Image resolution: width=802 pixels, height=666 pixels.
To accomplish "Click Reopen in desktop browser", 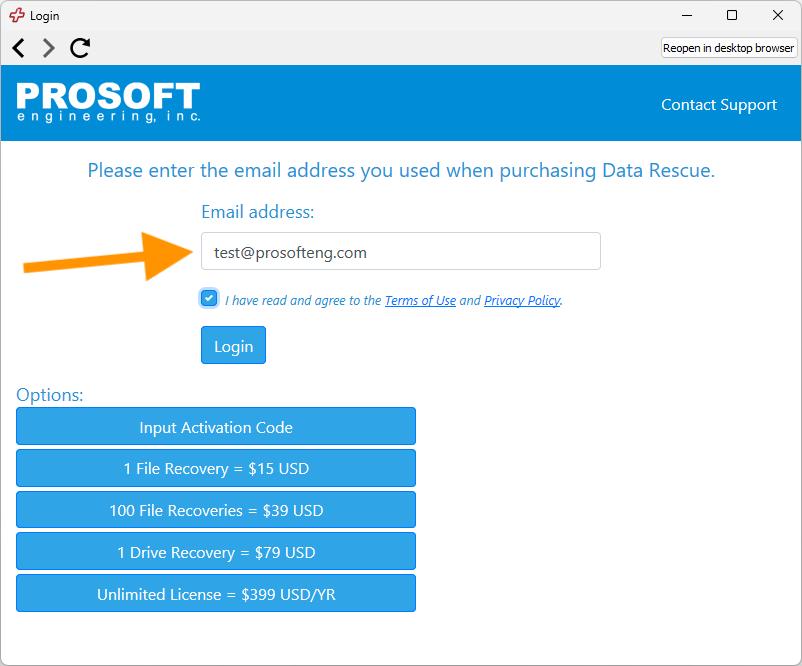I will point(729,47).
